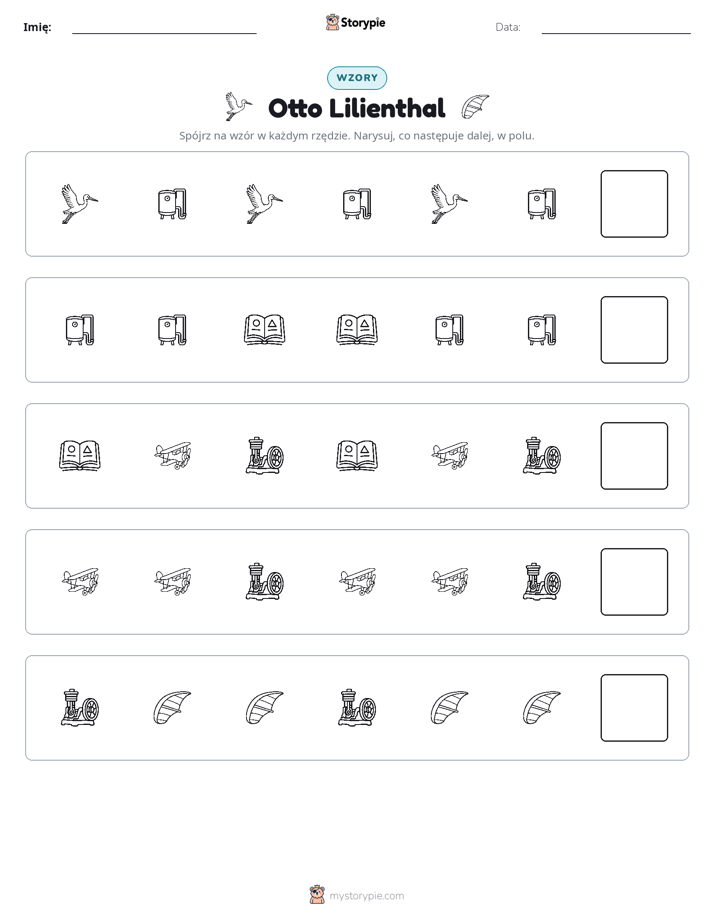Click the Imię name line field
The width and height of the screenshot is (714, 924).
point(164,27)
